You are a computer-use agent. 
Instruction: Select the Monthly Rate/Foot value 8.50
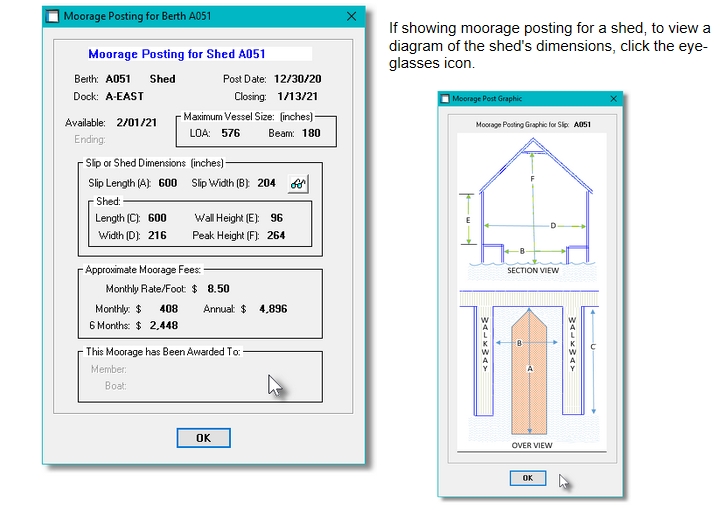click(218, 289)
